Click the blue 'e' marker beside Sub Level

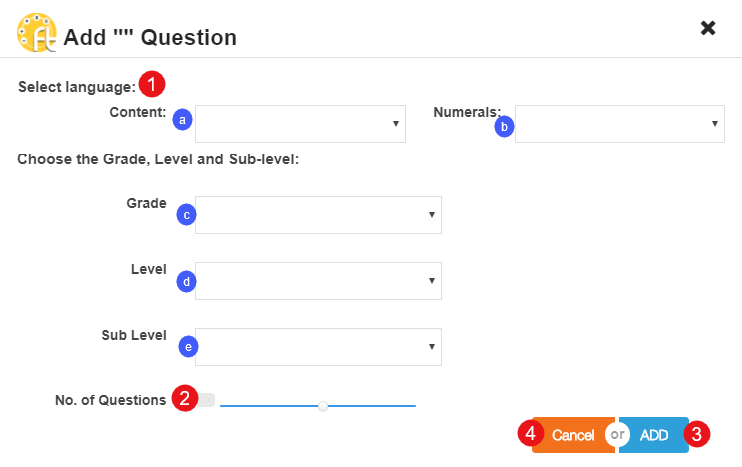[187, 347]
